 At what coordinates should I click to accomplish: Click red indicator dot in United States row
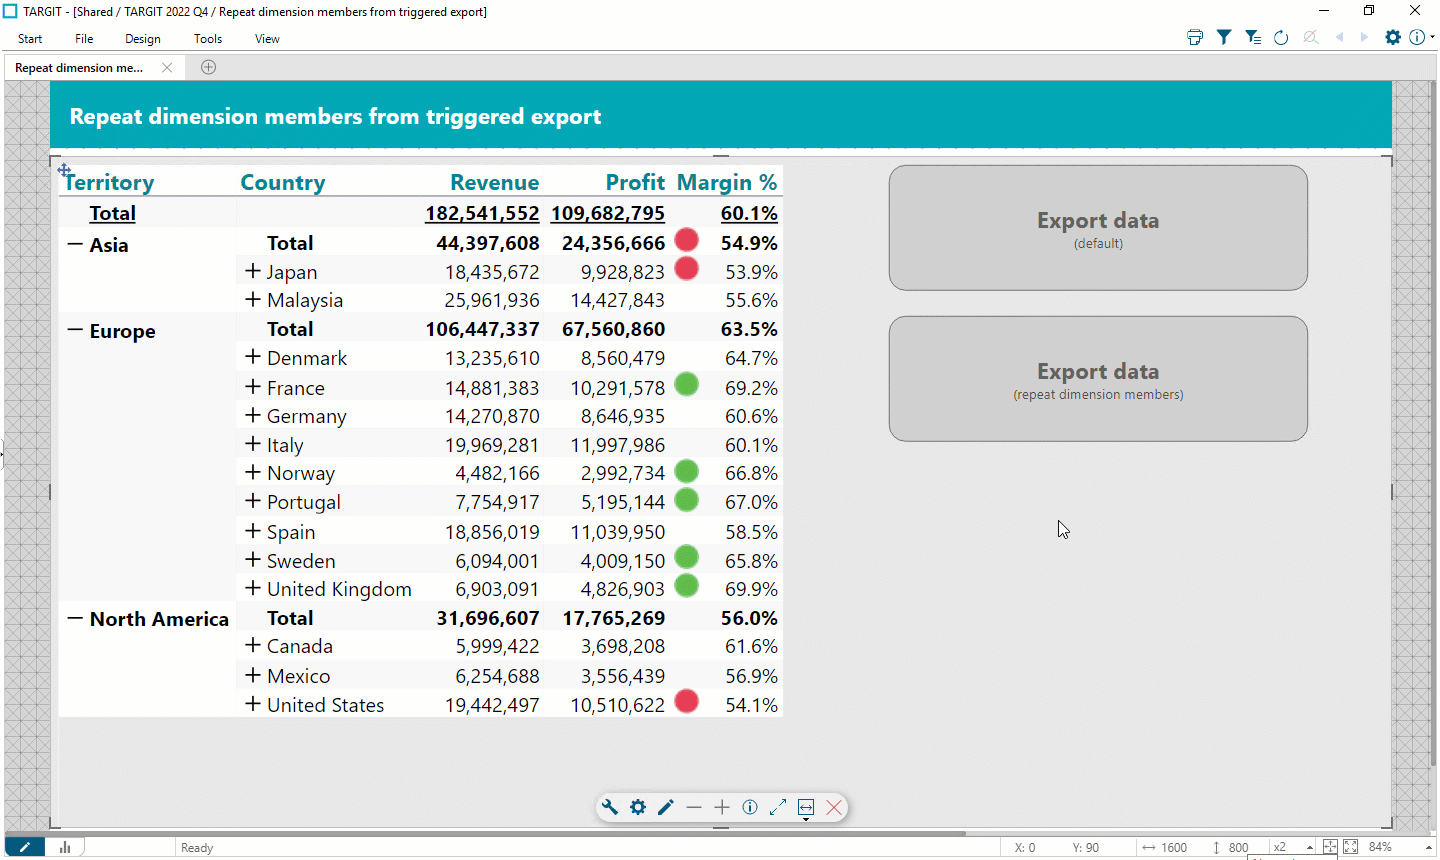click(686, 701)
